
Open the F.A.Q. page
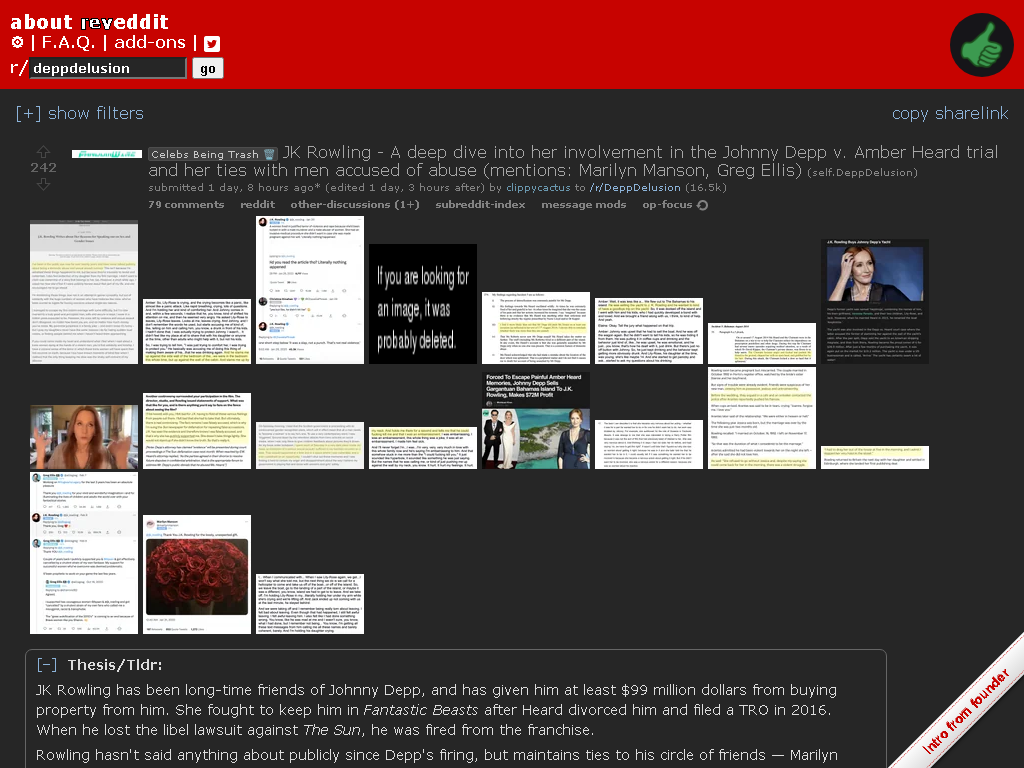point(69,42)
